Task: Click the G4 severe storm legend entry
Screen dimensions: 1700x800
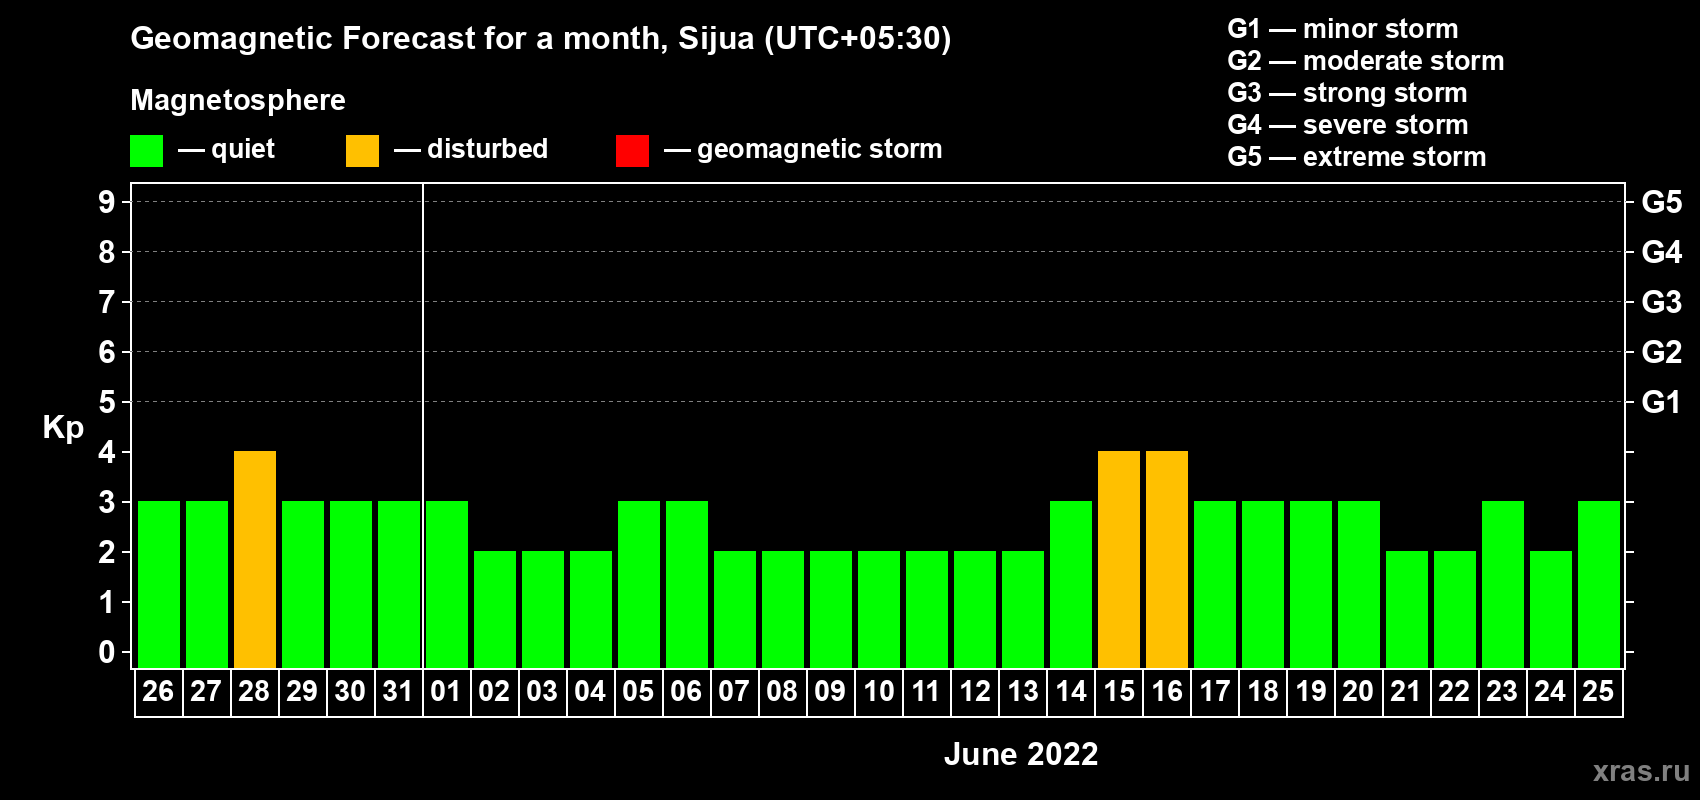Action: [1348, 125]
